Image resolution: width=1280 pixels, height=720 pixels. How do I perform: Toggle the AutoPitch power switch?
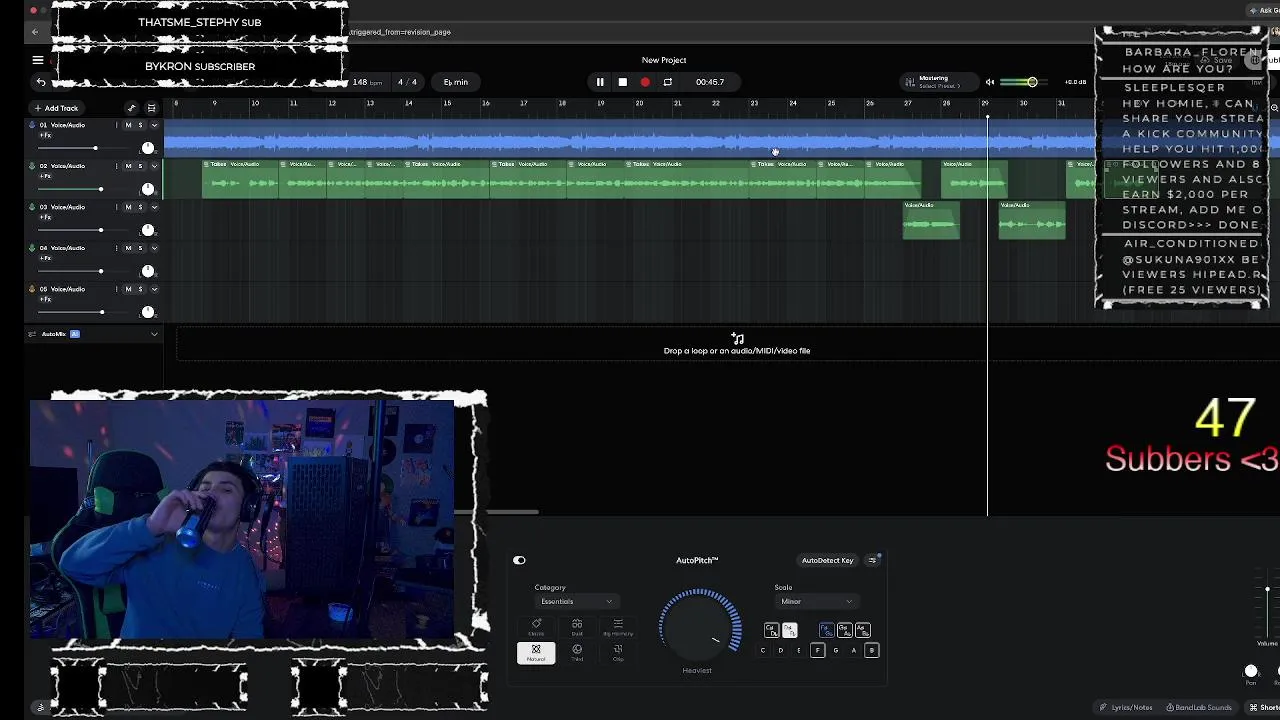(519, 560)
